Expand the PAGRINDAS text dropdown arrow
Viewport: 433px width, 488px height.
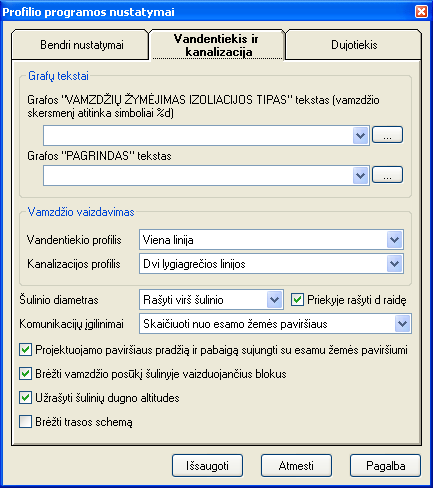tap(360, 176)
